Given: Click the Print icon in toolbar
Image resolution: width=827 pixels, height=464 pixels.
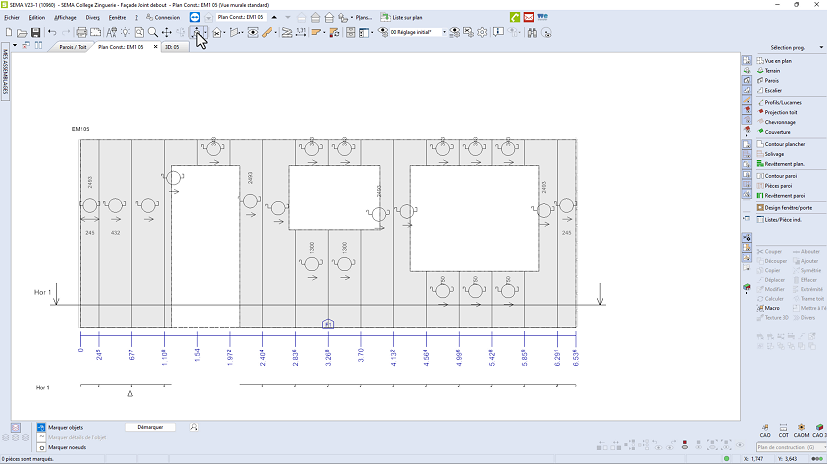Looking at the screenshot, I should [x=82, y=33].
